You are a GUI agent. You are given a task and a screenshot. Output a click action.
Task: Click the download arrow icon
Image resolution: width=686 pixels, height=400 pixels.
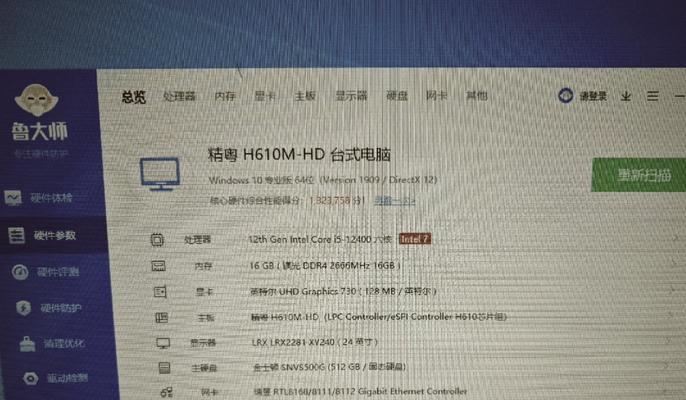point(626,96)
